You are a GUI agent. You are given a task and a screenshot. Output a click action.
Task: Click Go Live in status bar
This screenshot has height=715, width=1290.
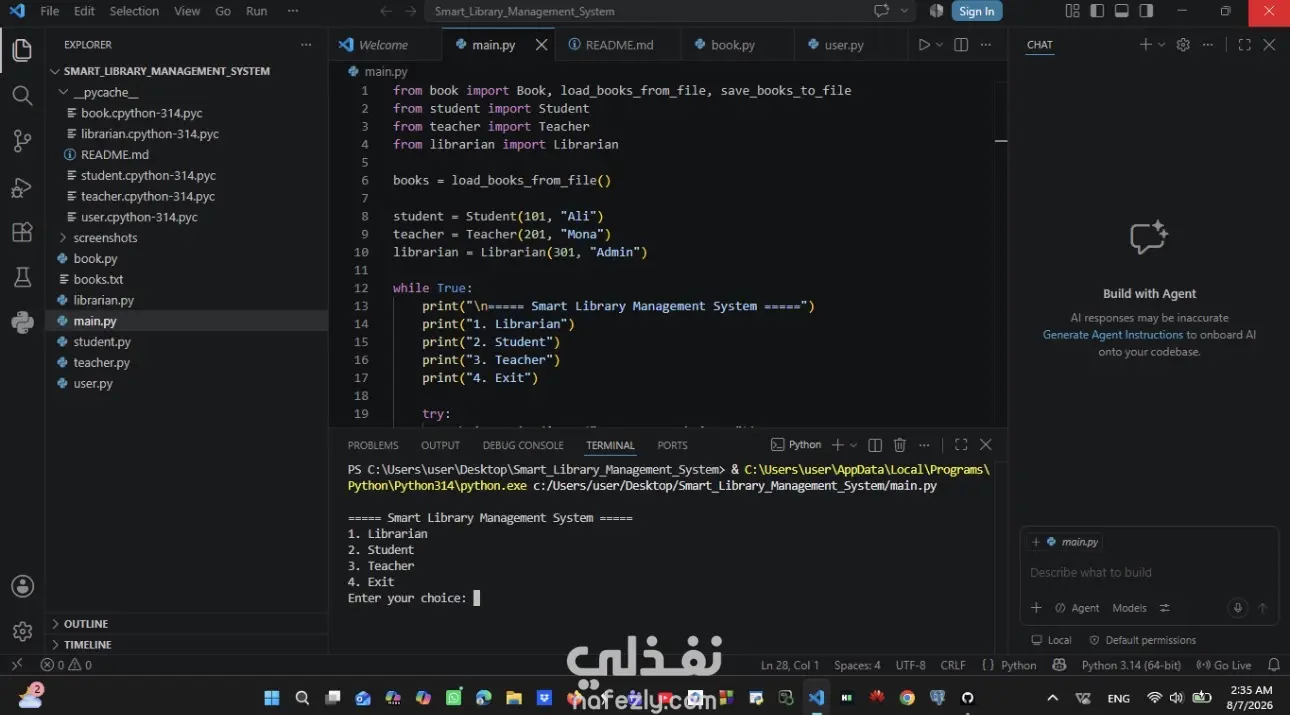[x=1225, y=665]
